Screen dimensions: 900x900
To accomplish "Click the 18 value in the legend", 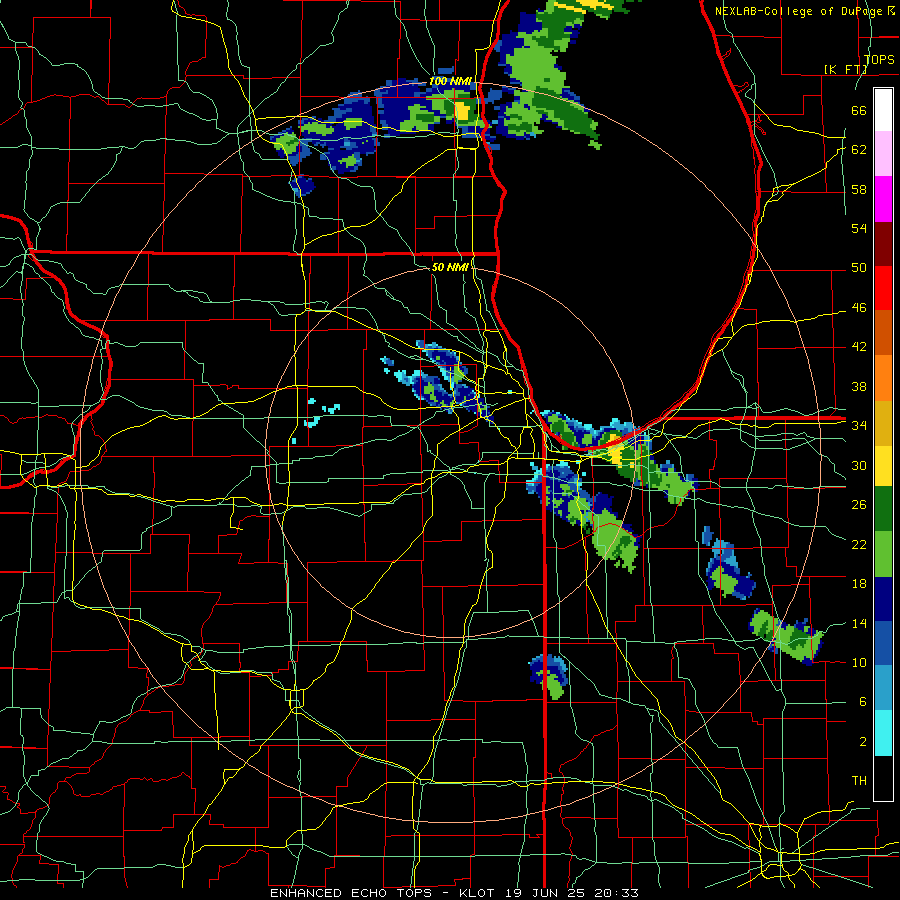I will [x=859, y=584].
